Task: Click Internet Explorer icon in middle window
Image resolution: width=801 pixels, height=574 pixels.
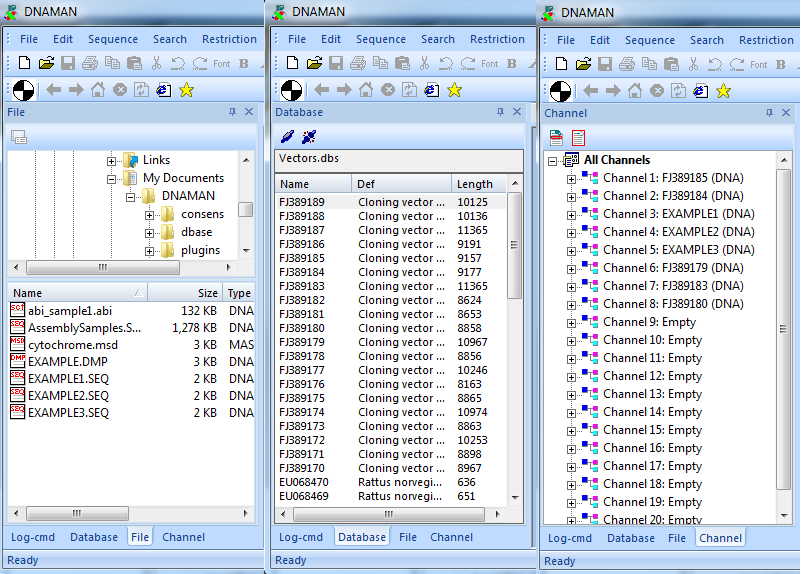Action: point(432,90)
